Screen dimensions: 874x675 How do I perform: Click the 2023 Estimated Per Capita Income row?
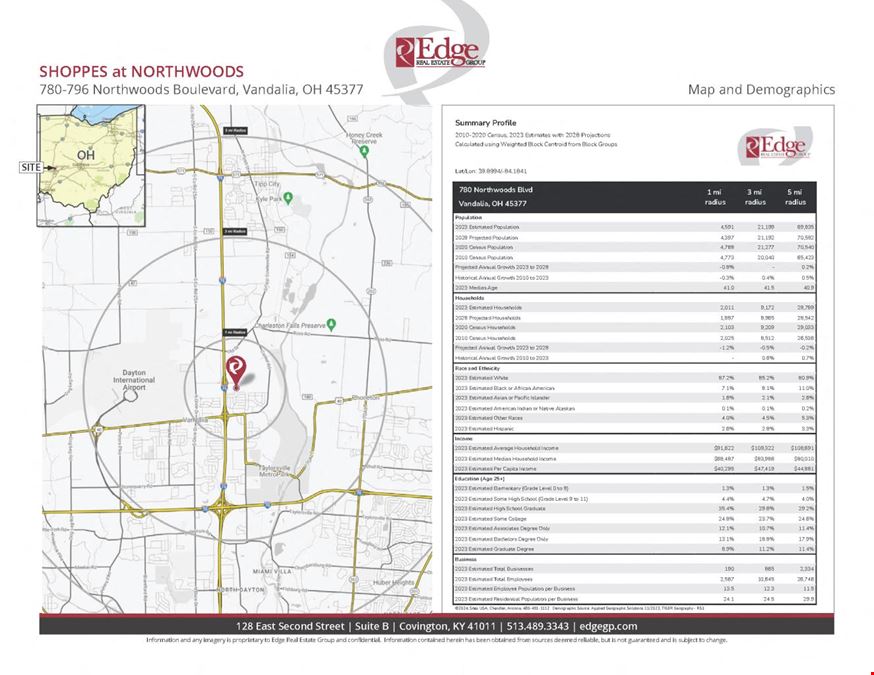click(635, 469)
